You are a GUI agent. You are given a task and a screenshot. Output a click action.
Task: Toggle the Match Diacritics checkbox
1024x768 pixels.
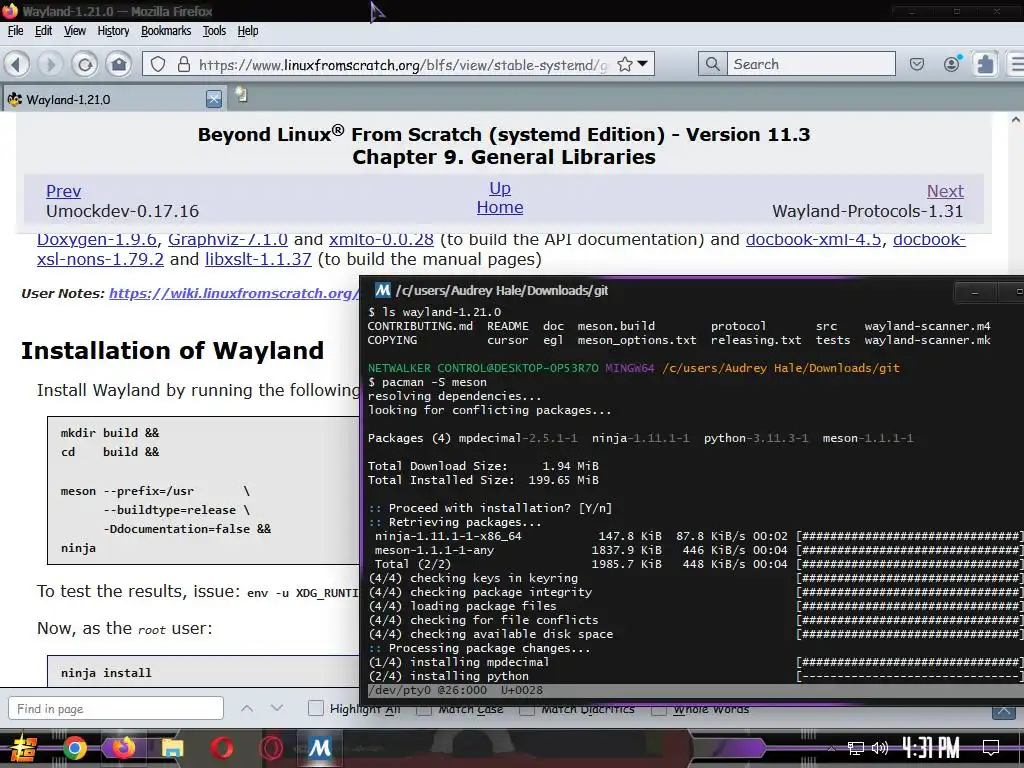(x=526, y=709)
